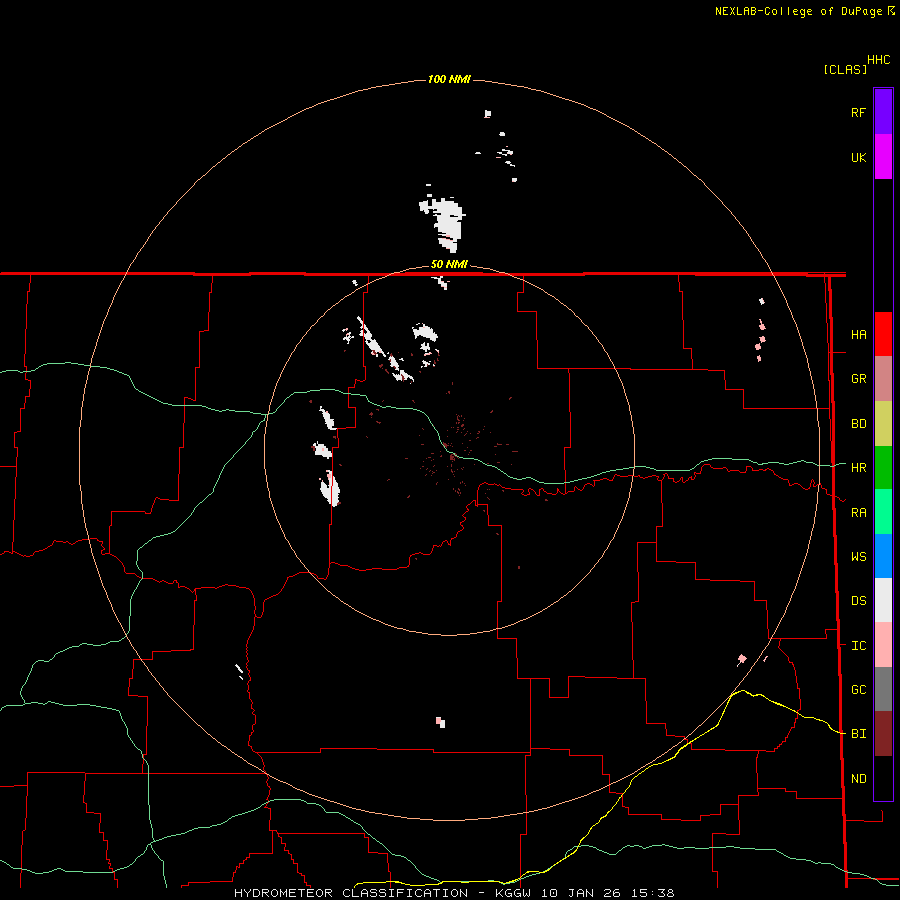Click the NEXLAB-College of DuPage credit
Image resolution: width=900 pixels, height=900 pixels.
coord(798,11)
